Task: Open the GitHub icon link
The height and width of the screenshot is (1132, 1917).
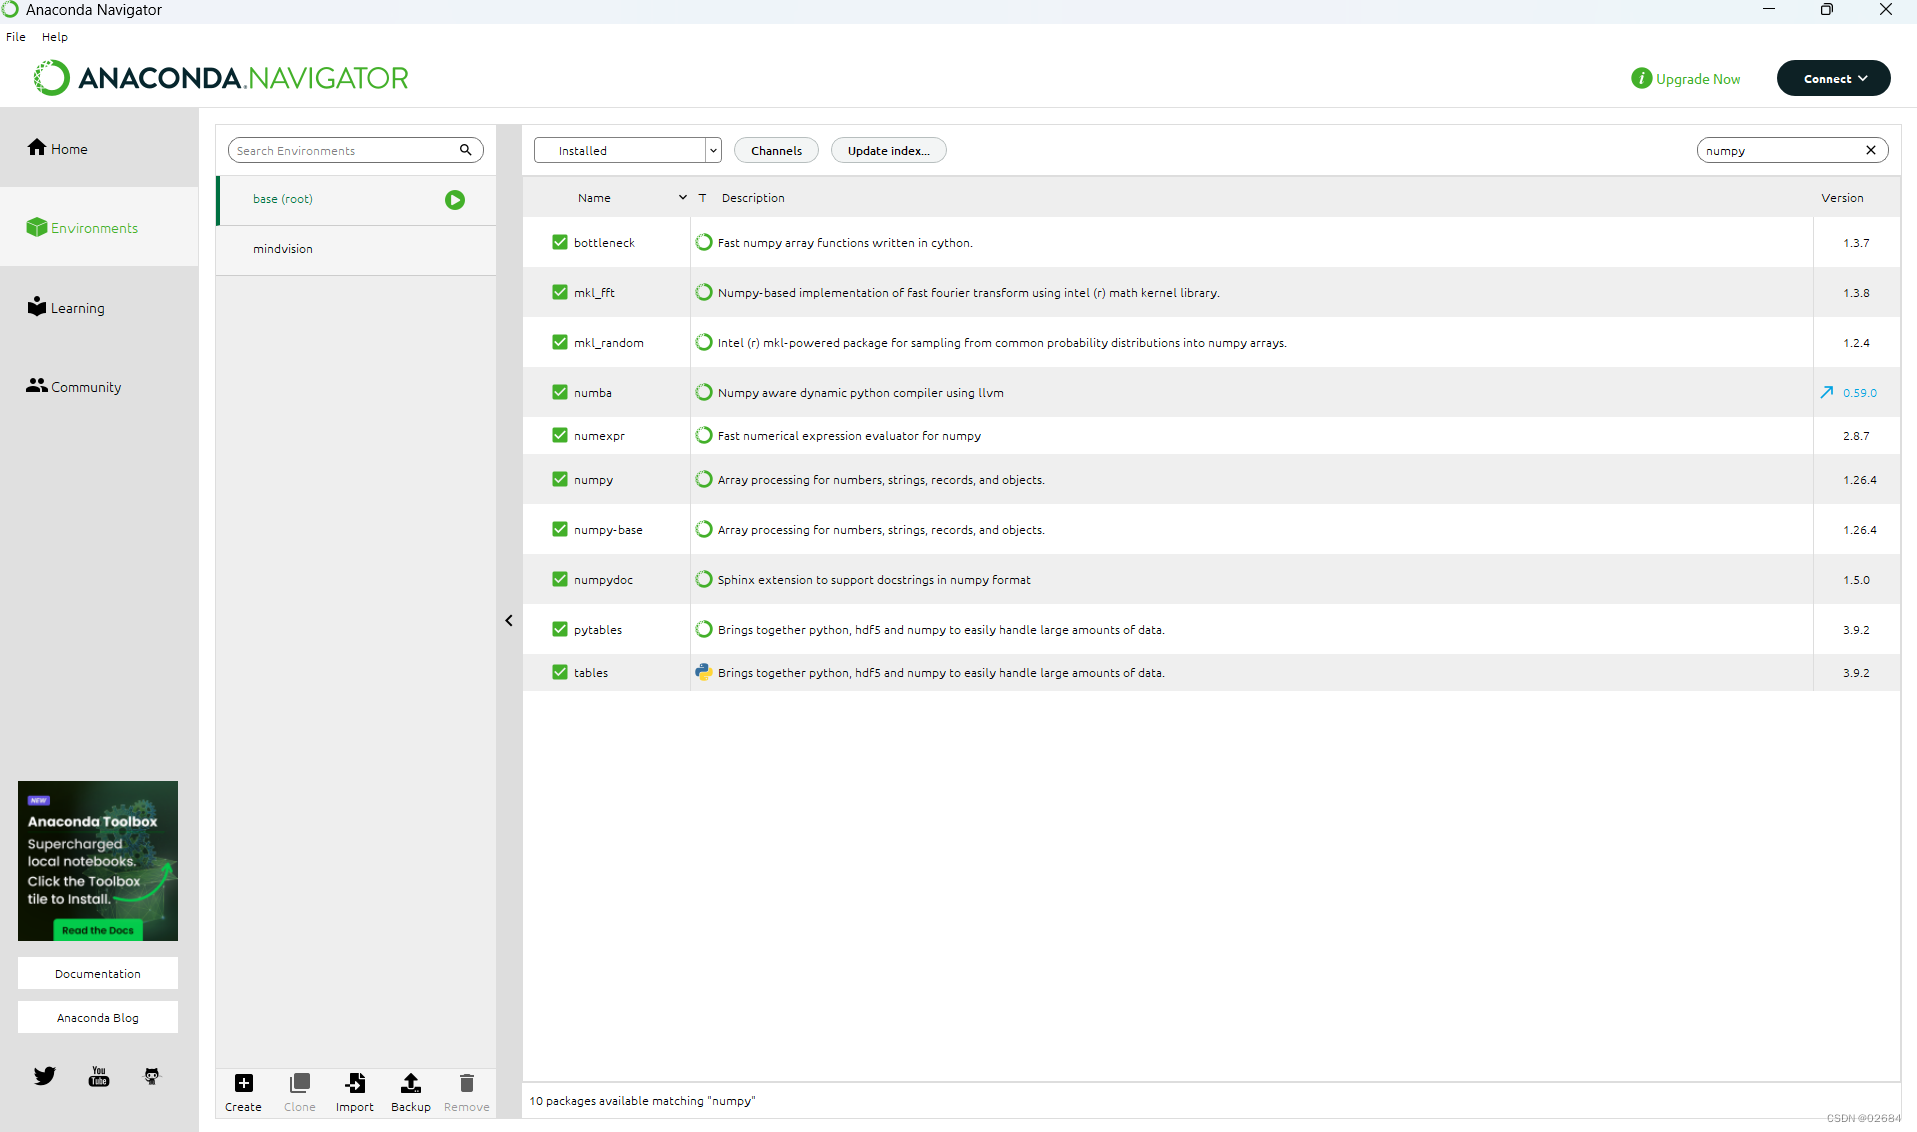Action: [x=152, y=1076]
